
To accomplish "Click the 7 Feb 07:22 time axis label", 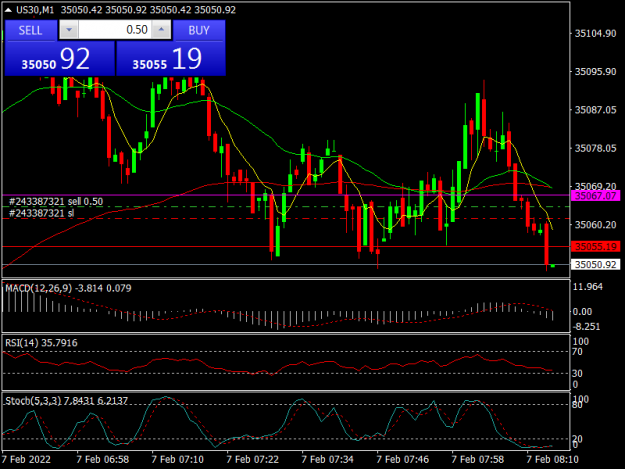I will (253, 459).
